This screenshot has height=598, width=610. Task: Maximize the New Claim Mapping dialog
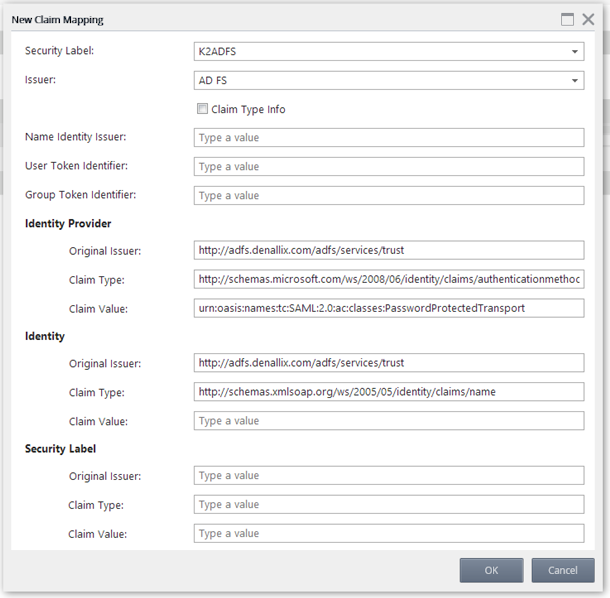[567, 19]
